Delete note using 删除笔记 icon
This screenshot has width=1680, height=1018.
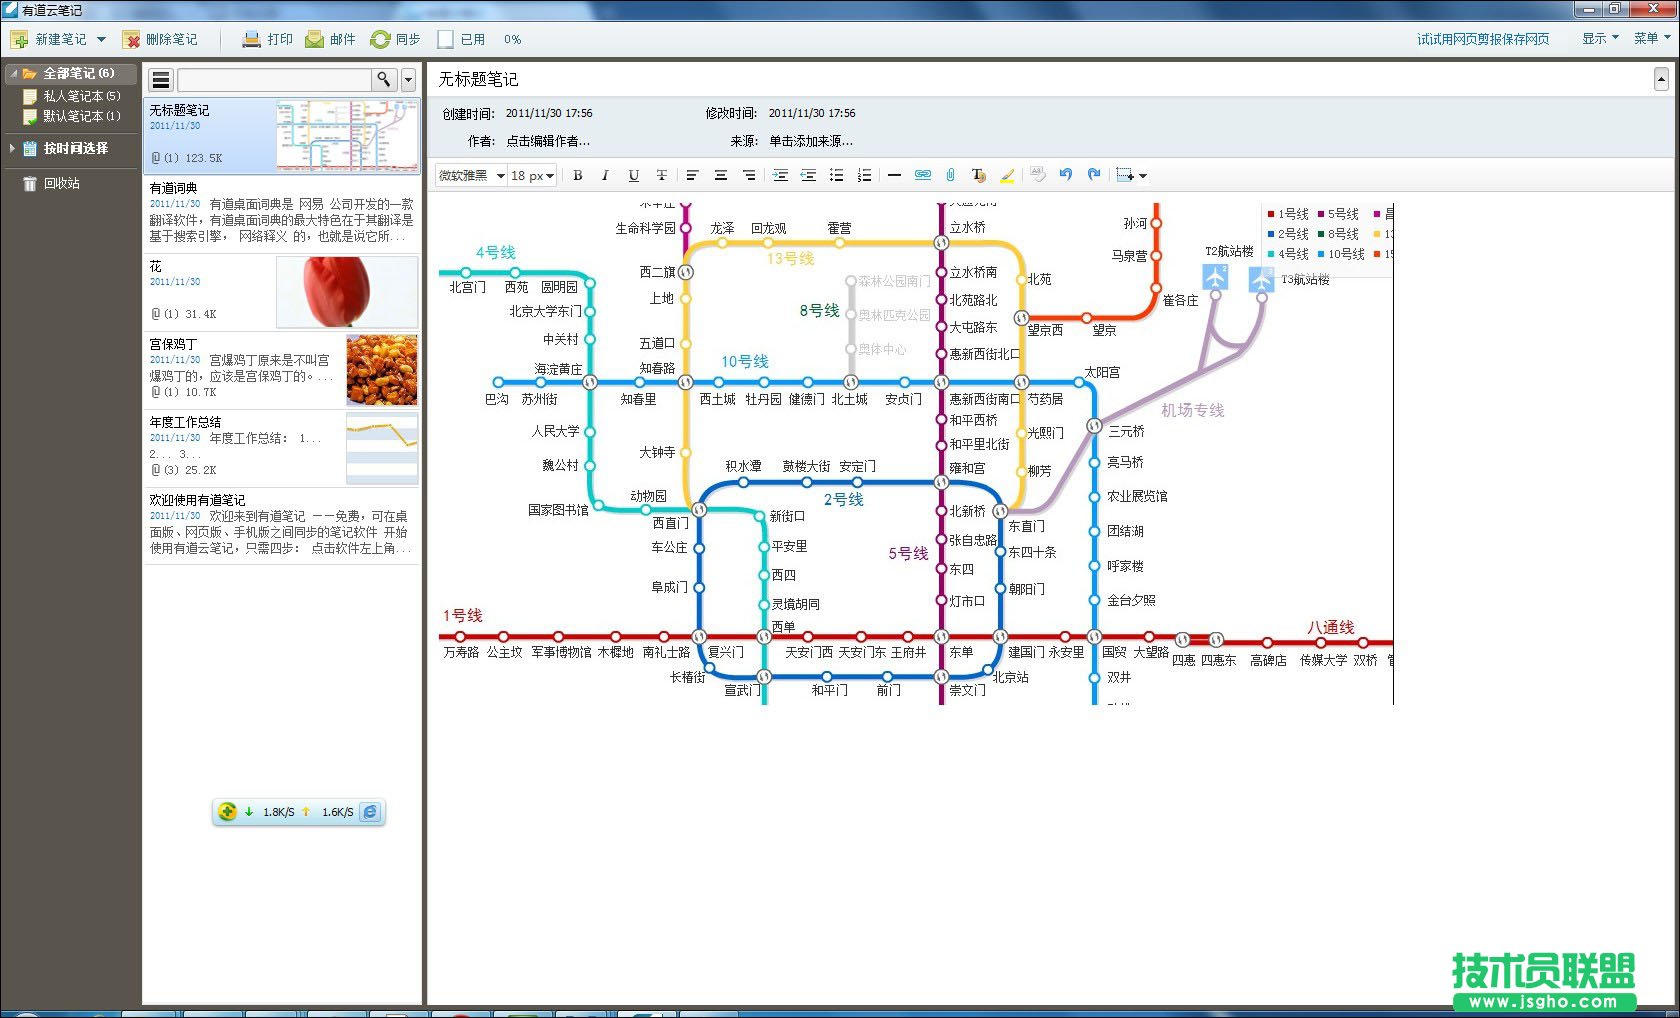[x=132, y=39]
